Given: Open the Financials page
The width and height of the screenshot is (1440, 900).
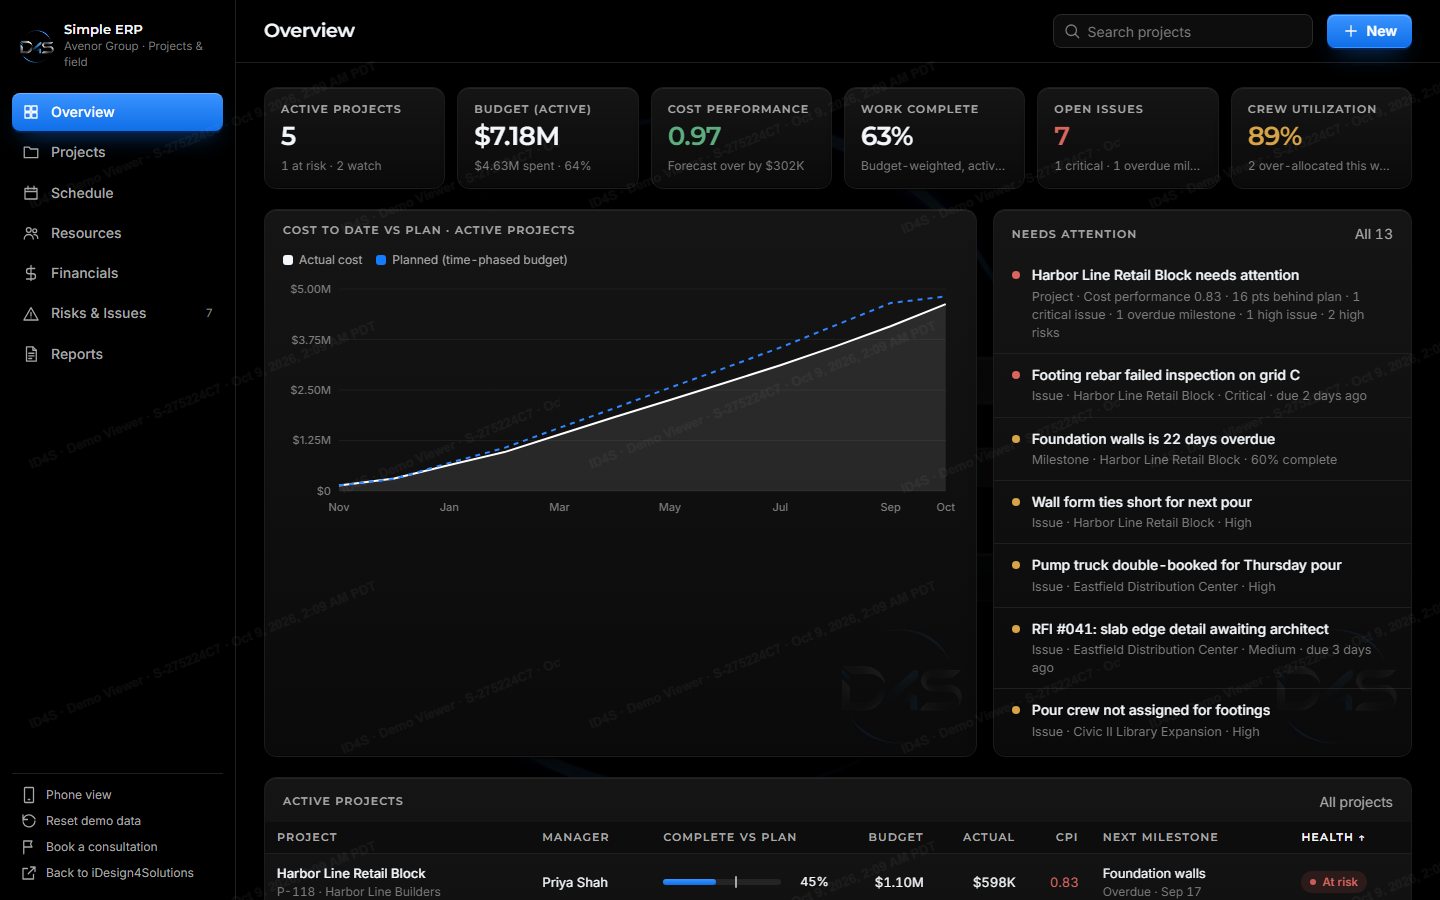Looking at the screenshot, I should click(x=117, y=273).
